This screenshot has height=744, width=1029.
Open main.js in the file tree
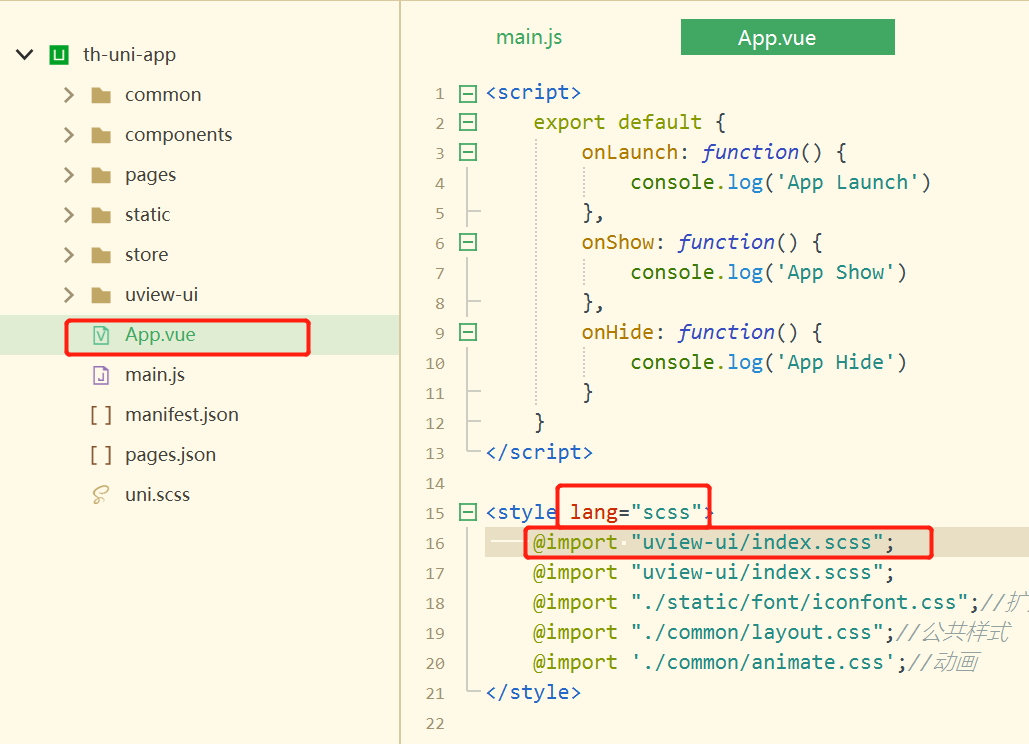tap(155, 375)
